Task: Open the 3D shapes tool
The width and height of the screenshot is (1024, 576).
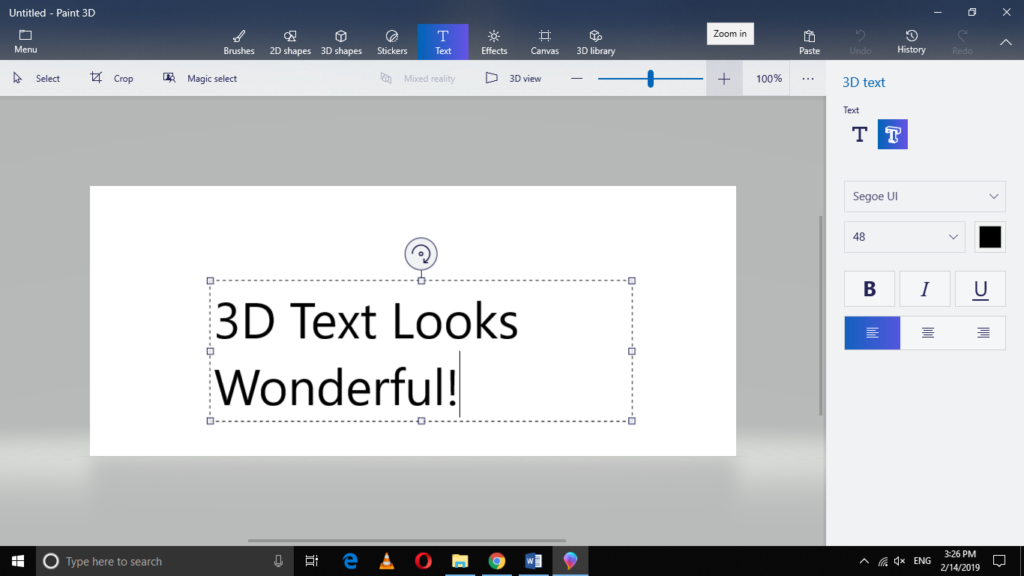Action: (341, 42)
